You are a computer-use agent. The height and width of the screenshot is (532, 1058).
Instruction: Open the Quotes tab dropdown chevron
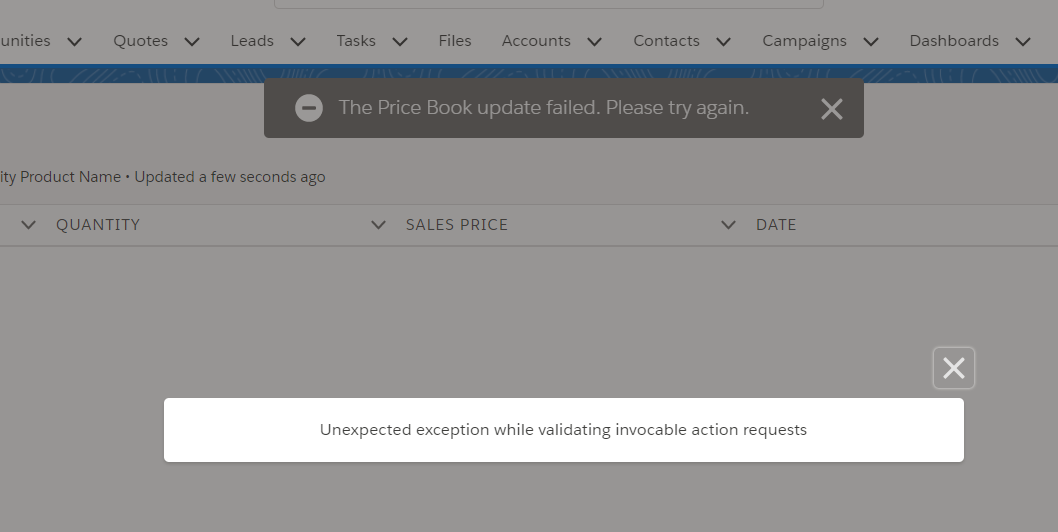(x=192, y=42)
